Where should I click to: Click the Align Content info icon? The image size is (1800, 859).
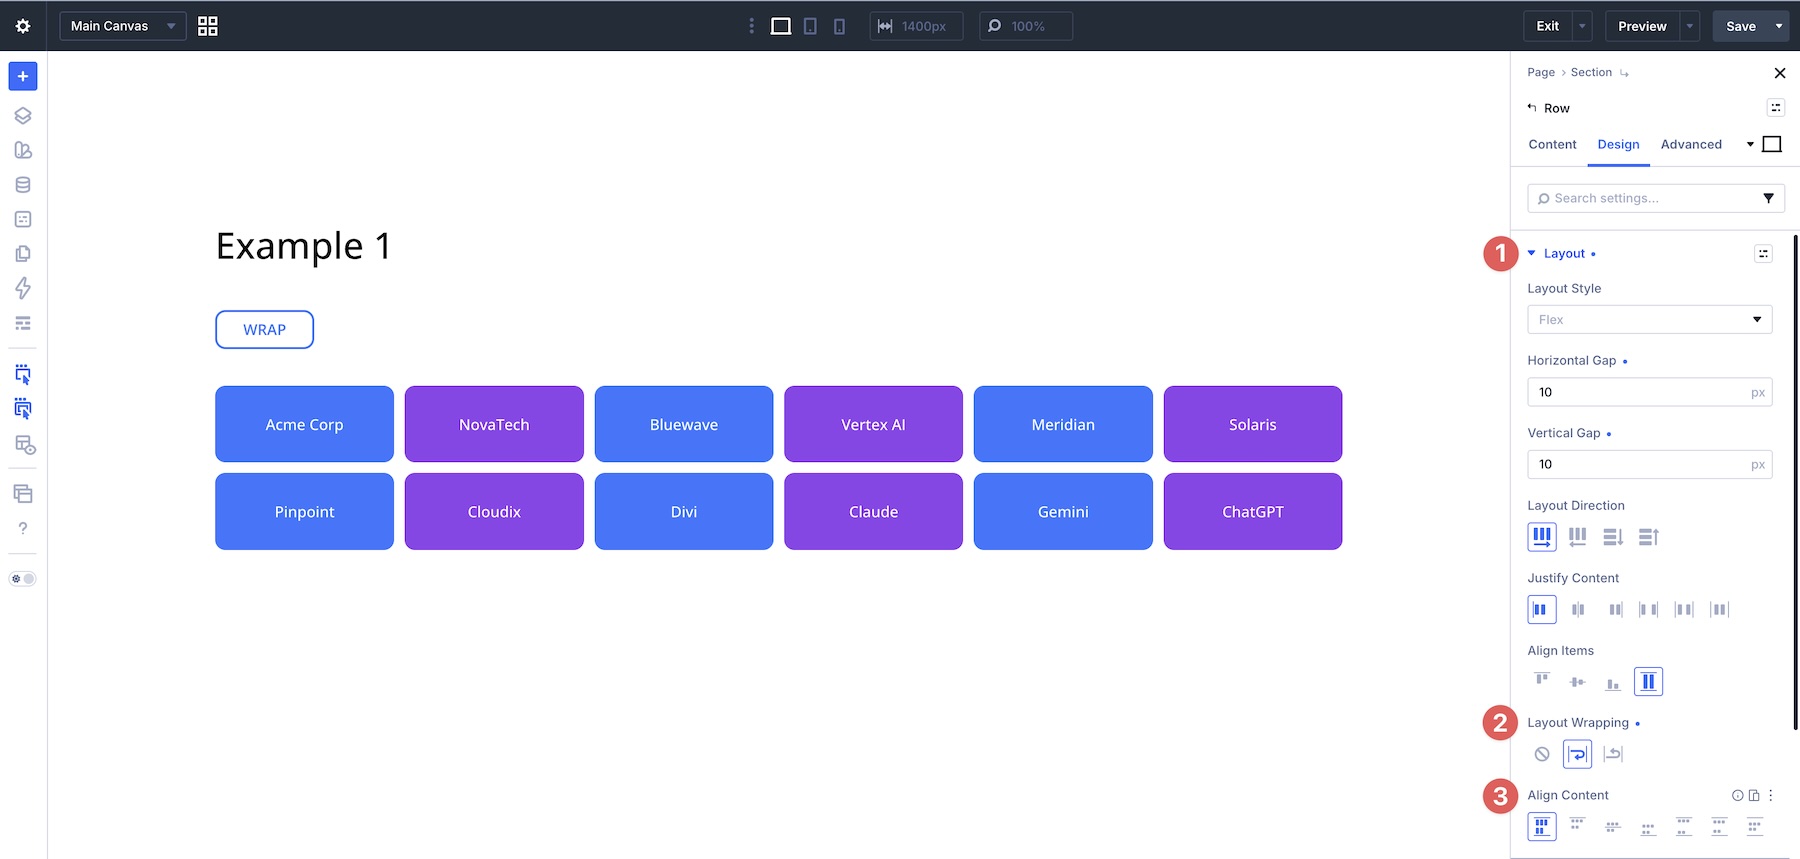pos(1738,796)
